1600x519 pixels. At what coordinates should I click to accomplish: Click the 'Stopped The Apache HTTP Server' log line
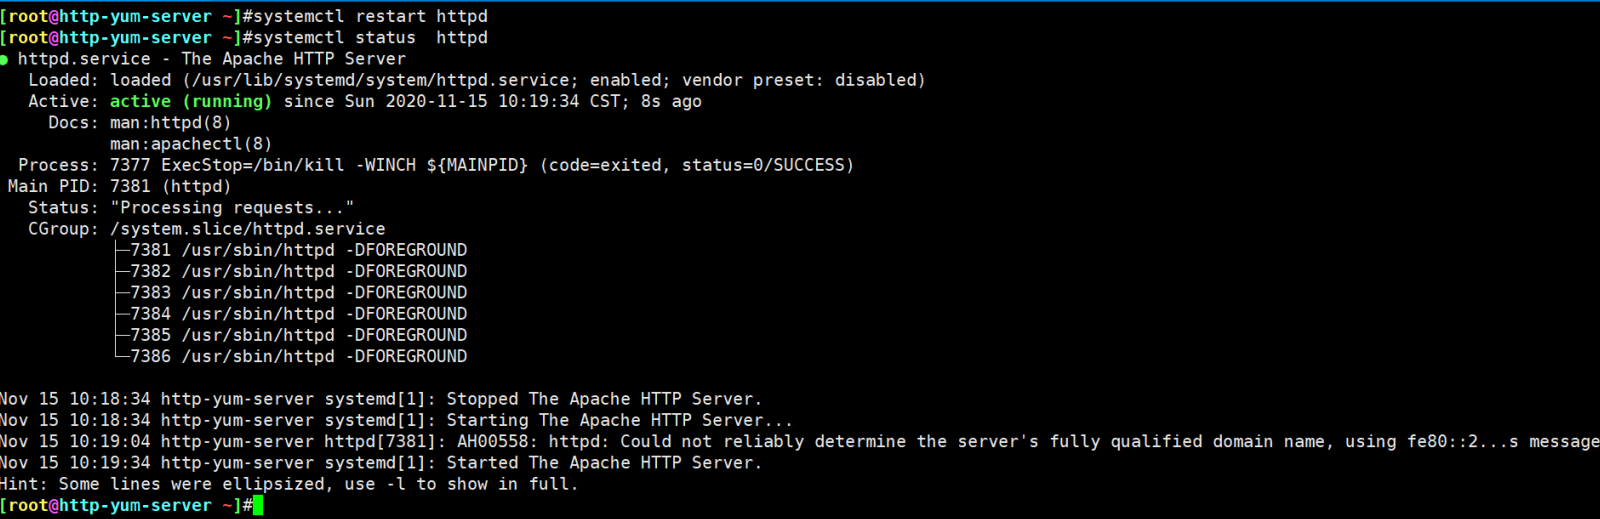[380, 399]
